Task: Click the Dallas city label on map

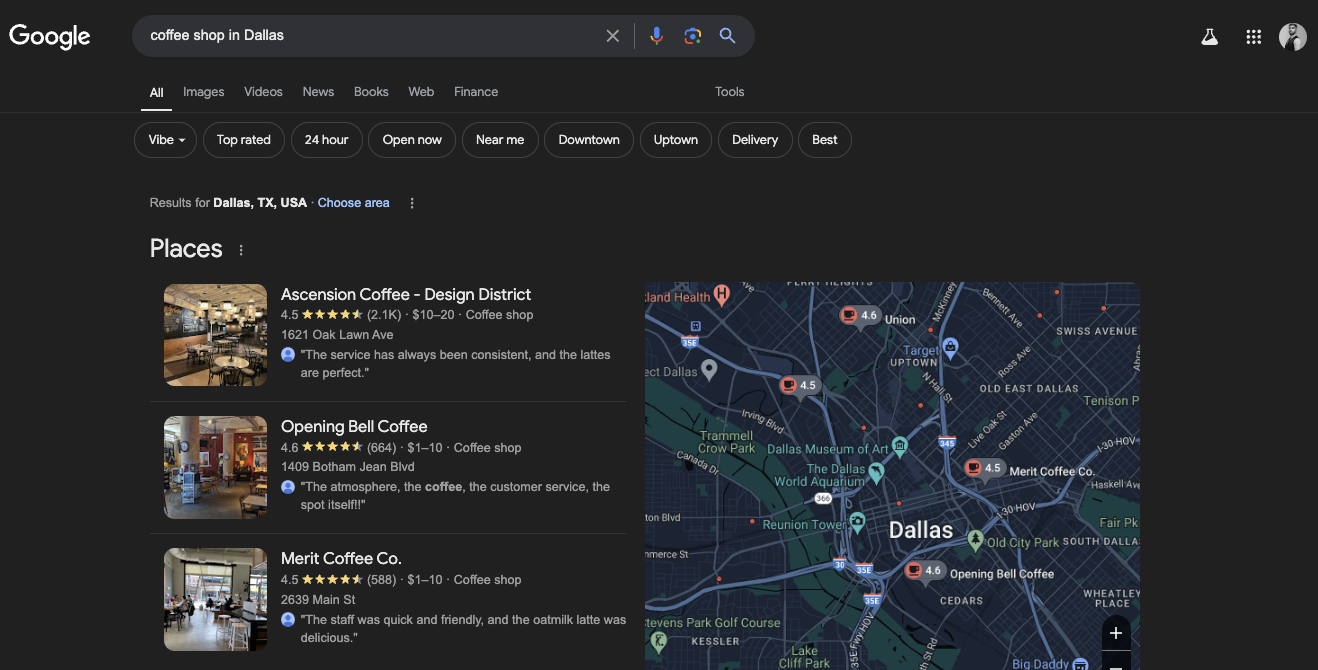Action: [921, 530]
